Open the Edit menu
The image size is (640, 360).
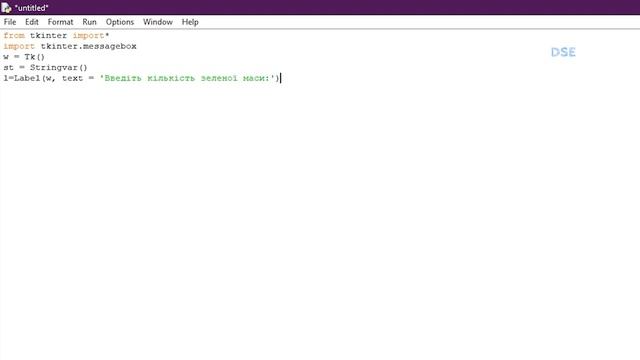pyautogui.click(x=31, y=22)
